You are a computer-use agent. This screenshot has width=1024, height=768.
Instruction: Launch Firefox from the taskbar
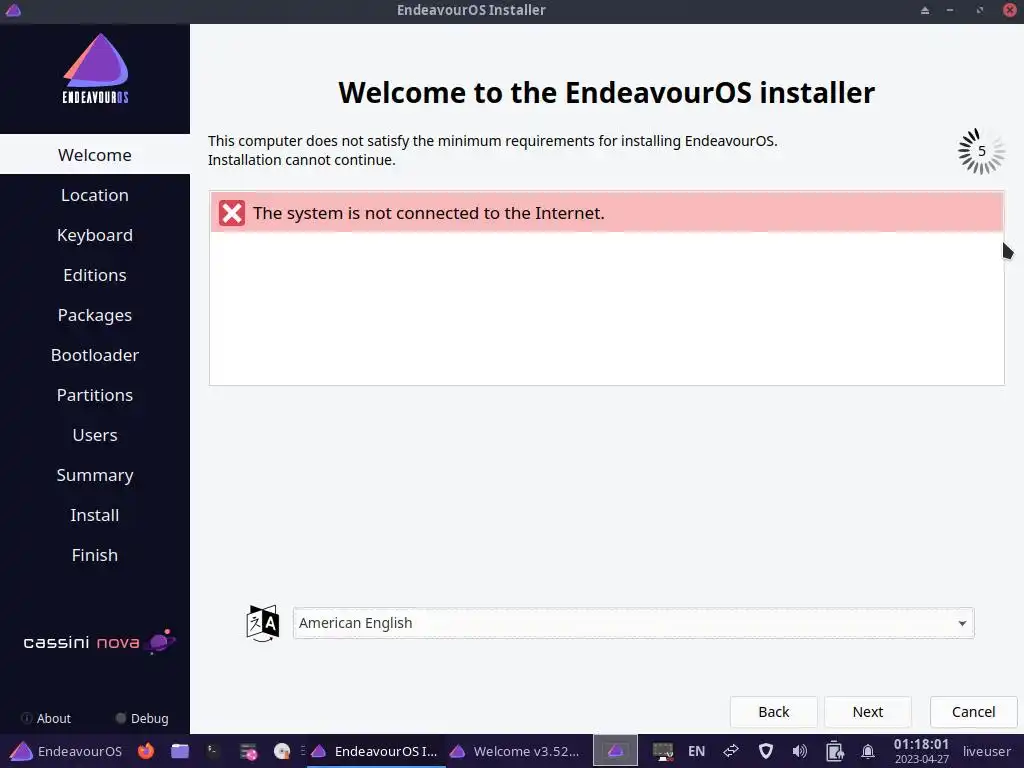click(146, 751)
